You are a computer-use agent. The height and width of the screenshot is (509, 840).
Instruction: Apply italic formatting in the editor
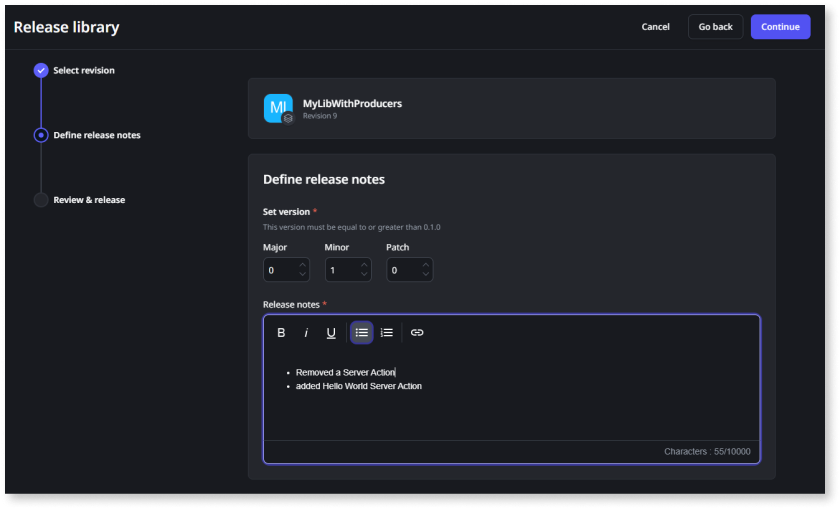pyautogui.click(x=306, y=333)
